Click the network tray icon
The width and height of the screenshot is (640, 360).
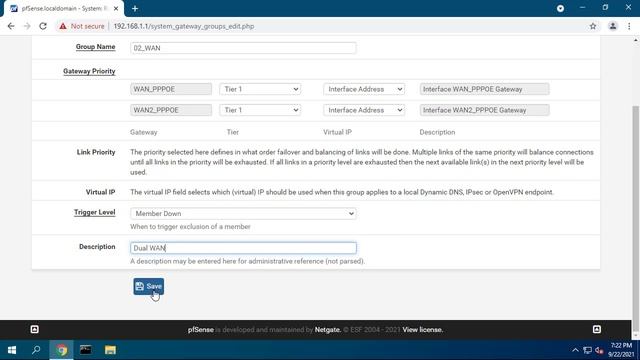point(587,350)
